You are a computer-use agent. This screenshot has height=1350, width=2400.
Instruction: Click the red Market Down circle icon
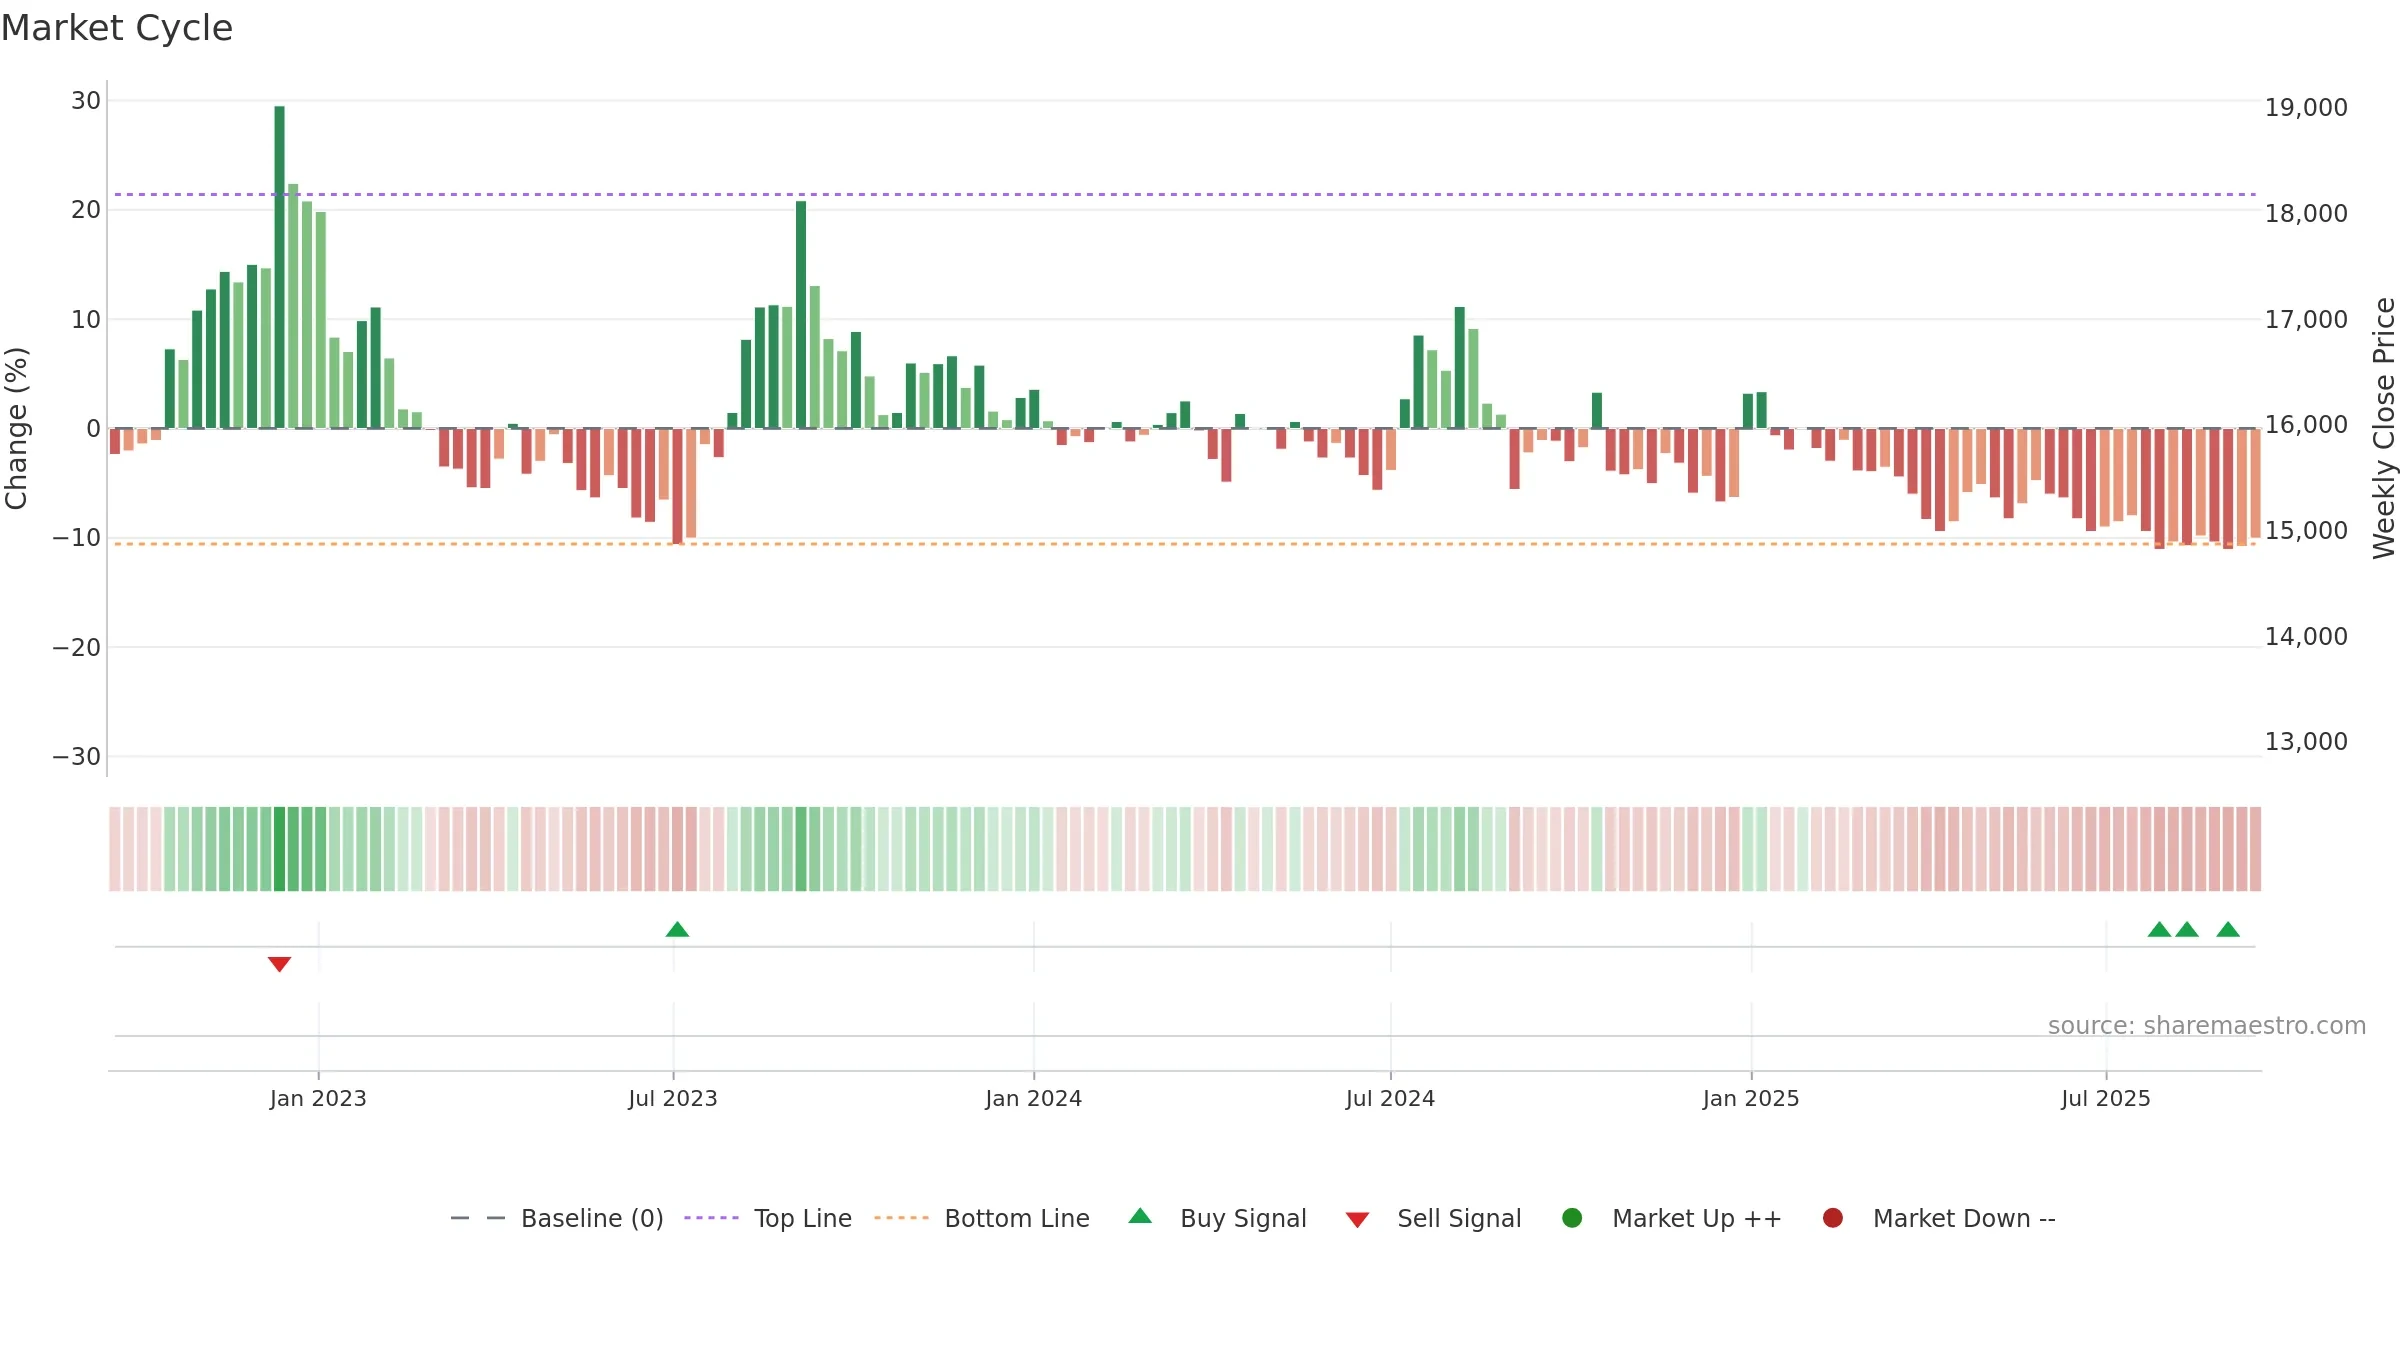pyautogui.click(x=1833, y=1218)
